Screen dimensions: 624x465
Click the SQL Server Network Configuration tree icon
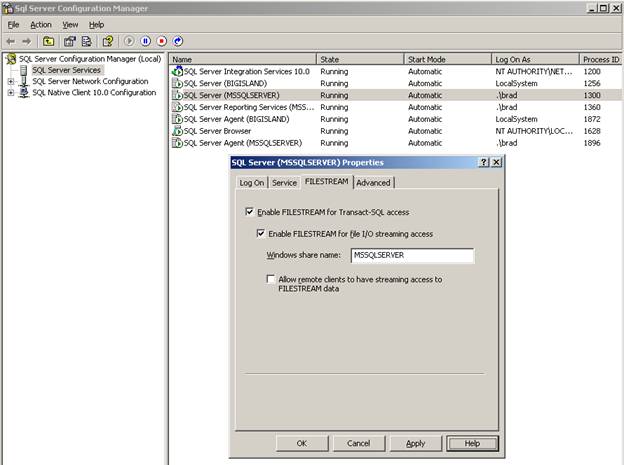24,81
